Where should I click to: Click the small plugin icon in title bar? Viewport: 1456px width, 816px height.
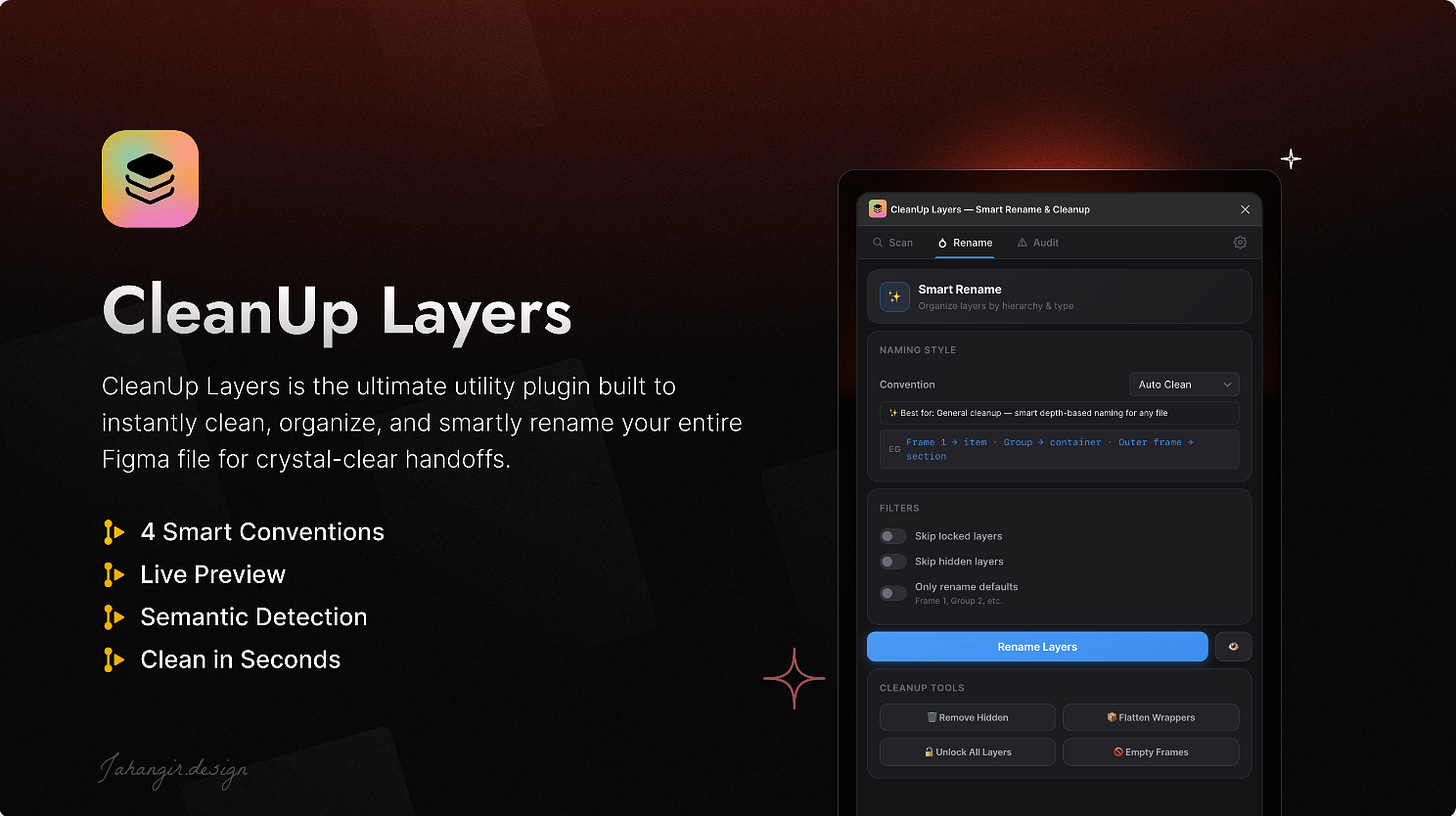click(x=877, y=209)
